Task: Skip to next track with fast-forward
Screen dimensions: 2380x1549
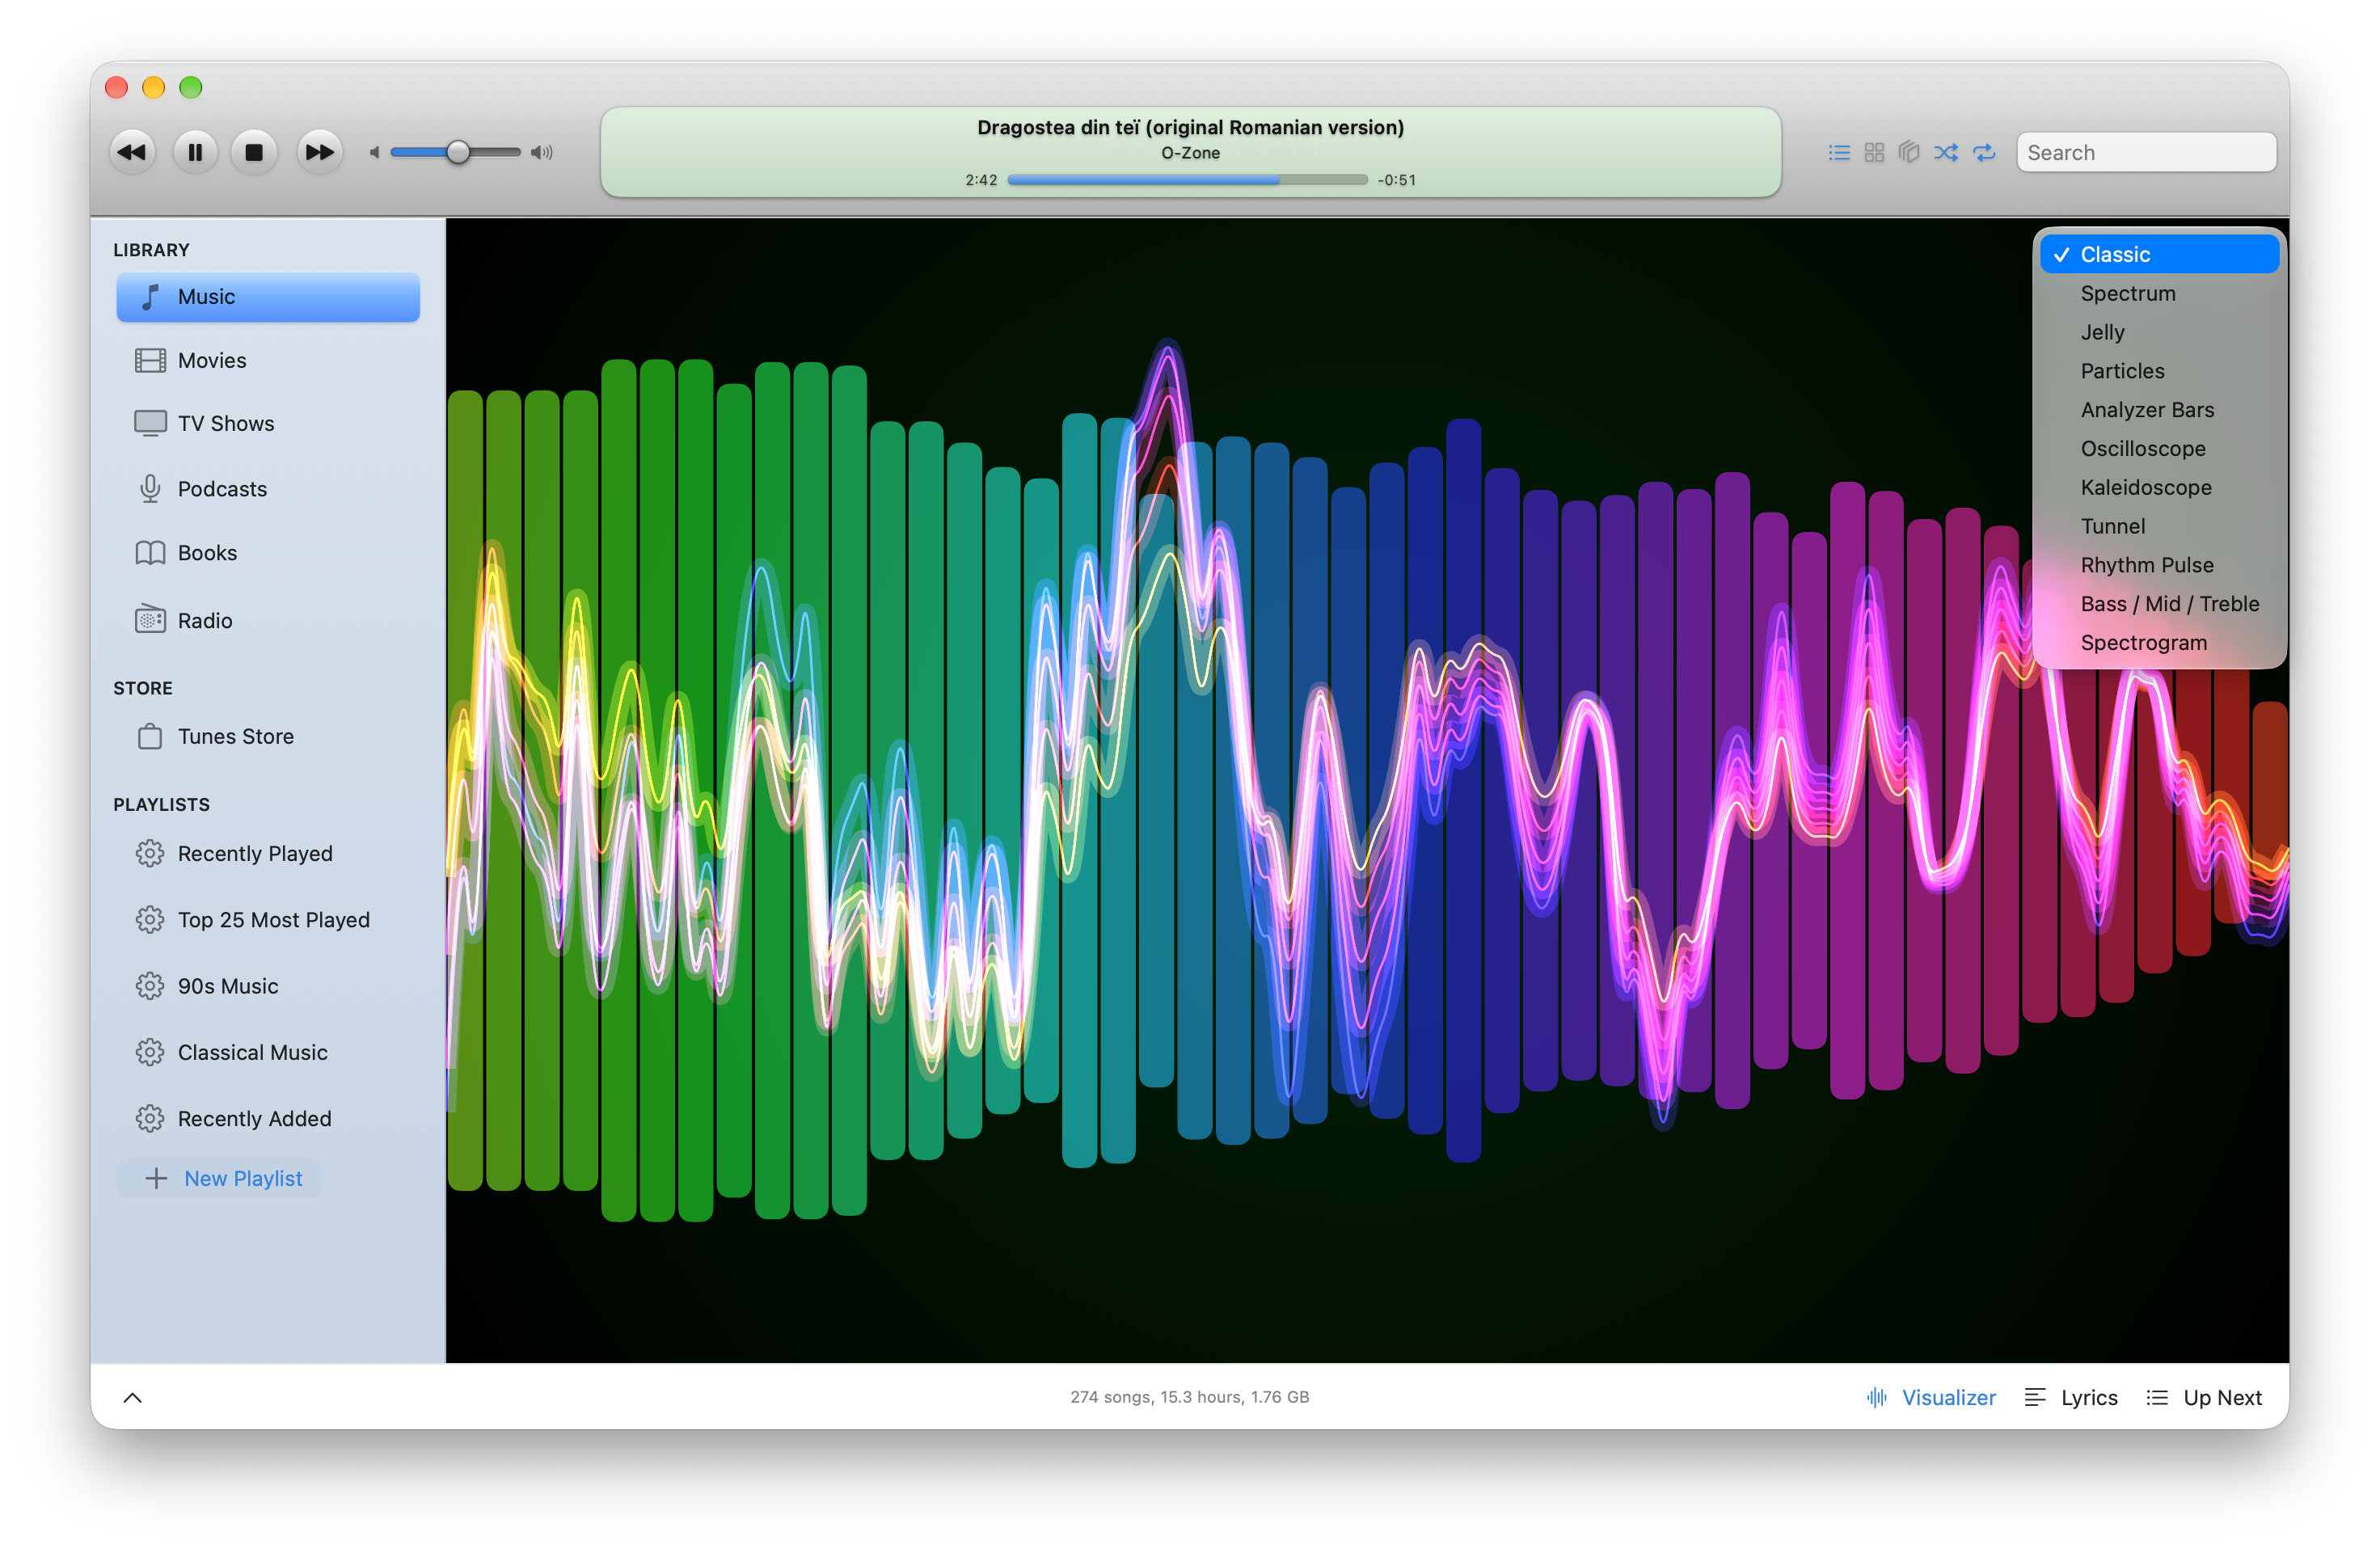Action: pyautogui.click(x=319, y=152)
